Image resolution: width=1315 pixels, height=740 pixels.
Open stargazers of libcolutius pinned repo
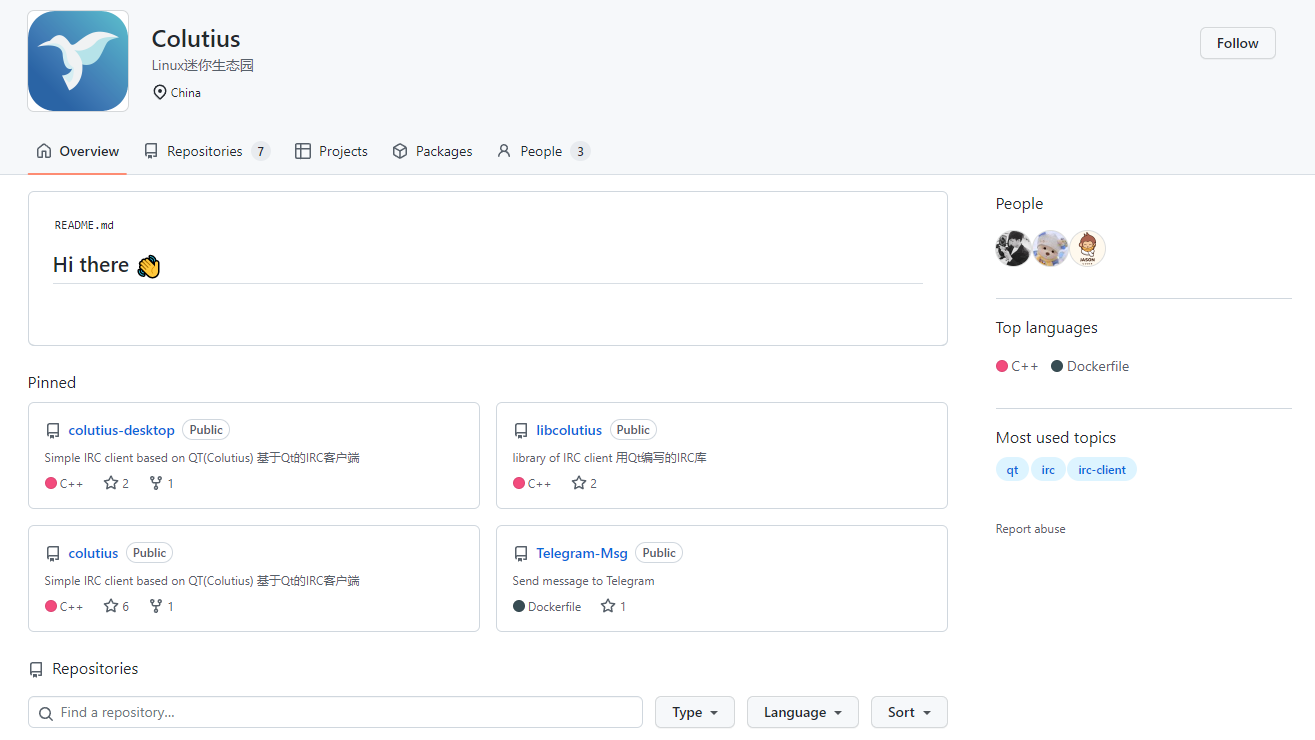pos(584,484)
